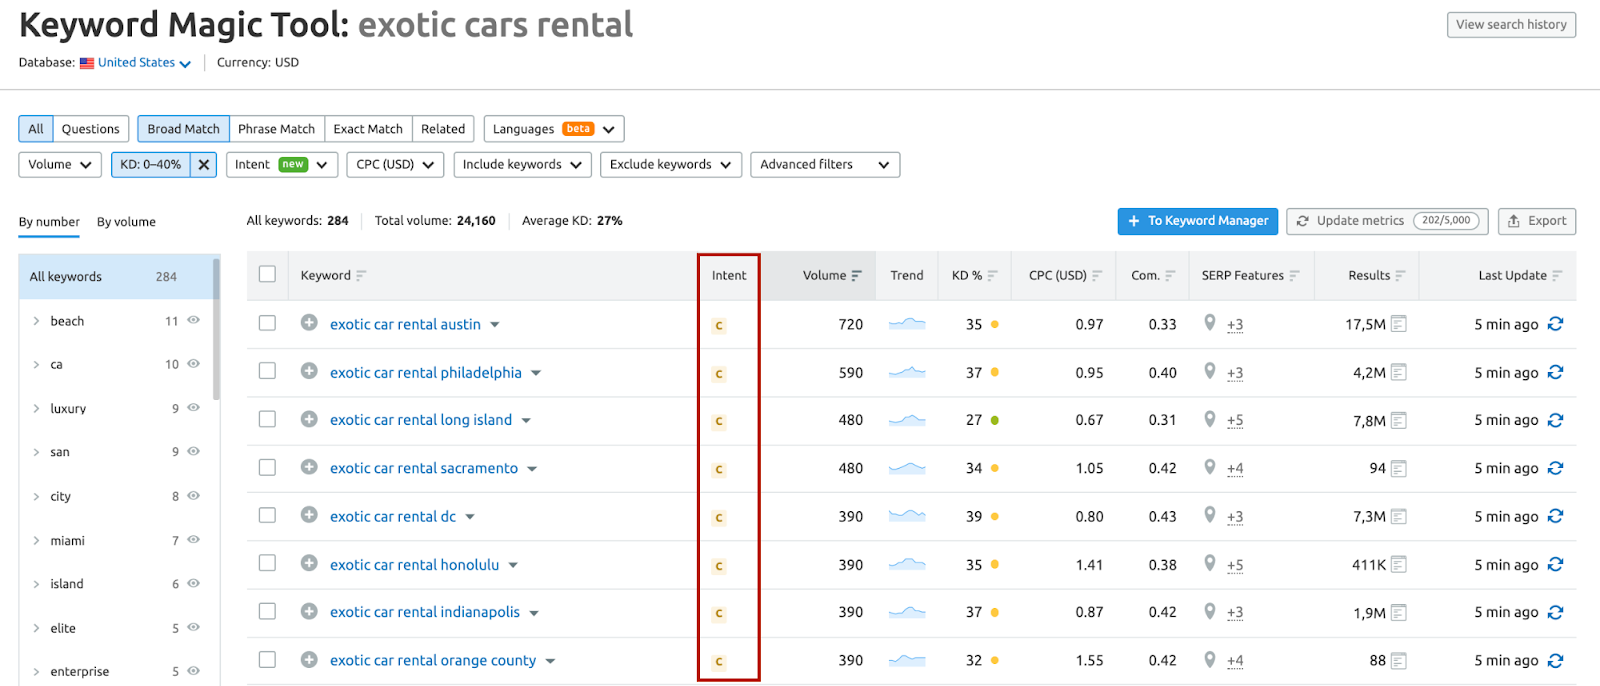Click the To Keyword Manager button
The image size is (1600, 686).
pyautogui.click(x=1197, y=221)
